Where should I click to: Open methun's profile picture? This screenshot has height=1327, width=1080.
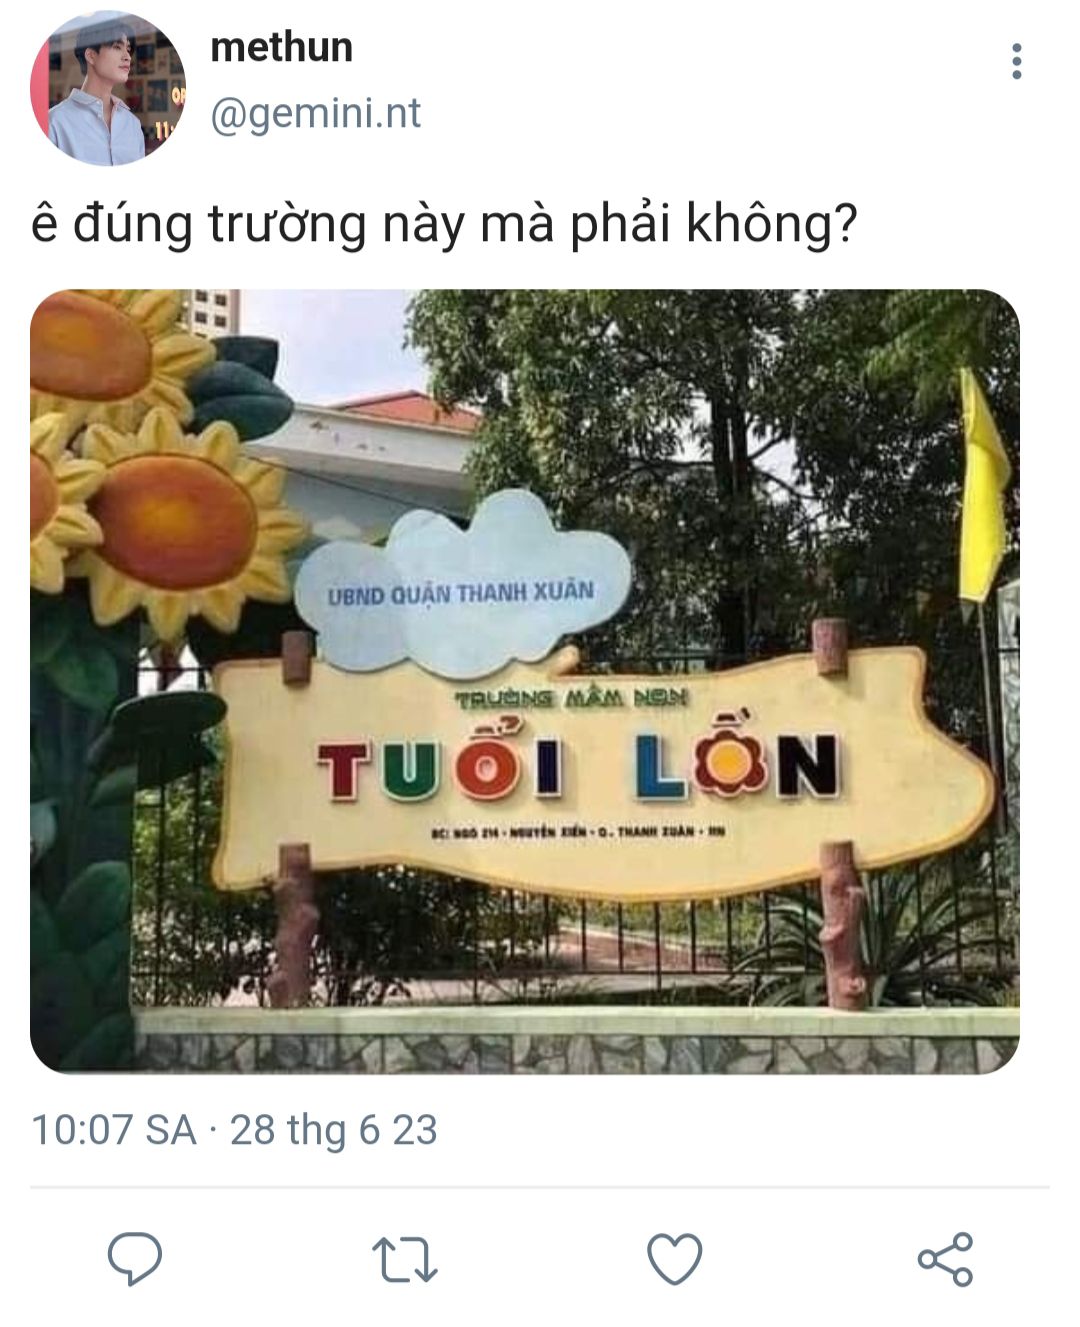tap(109, 89)
